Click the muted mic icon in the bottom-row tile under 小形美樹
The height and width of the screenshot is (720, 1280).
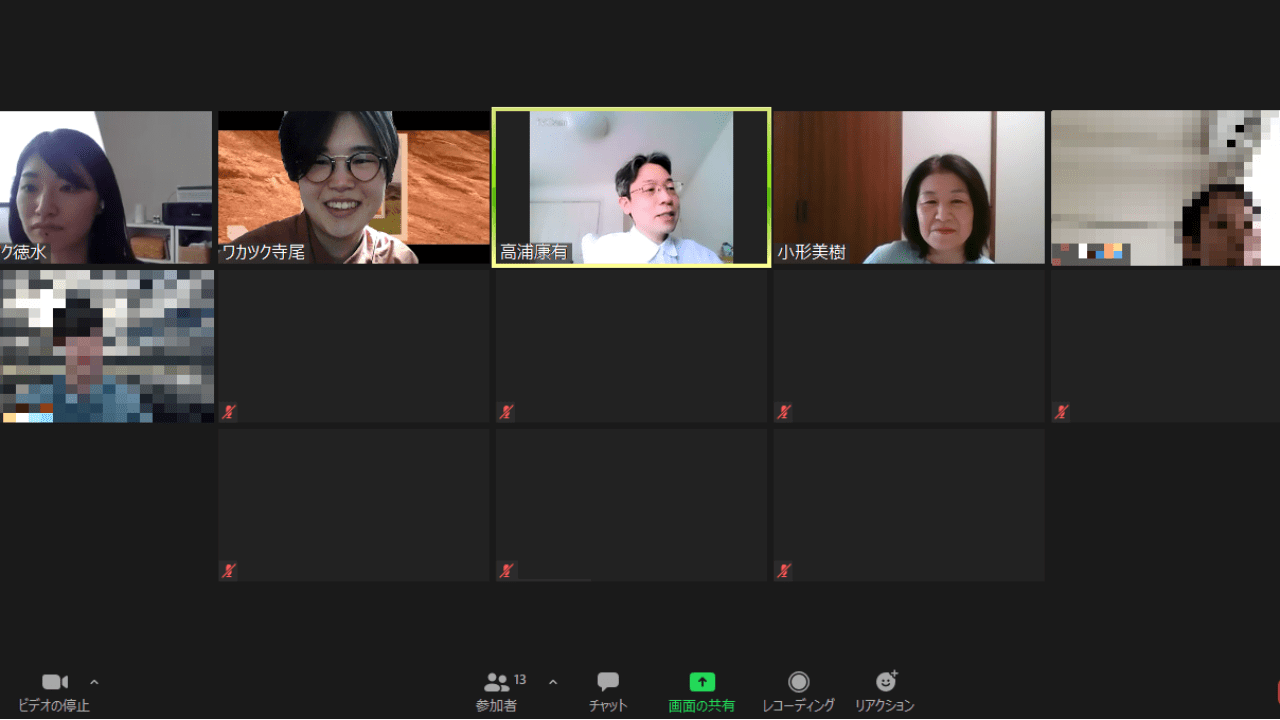point(784,571)
